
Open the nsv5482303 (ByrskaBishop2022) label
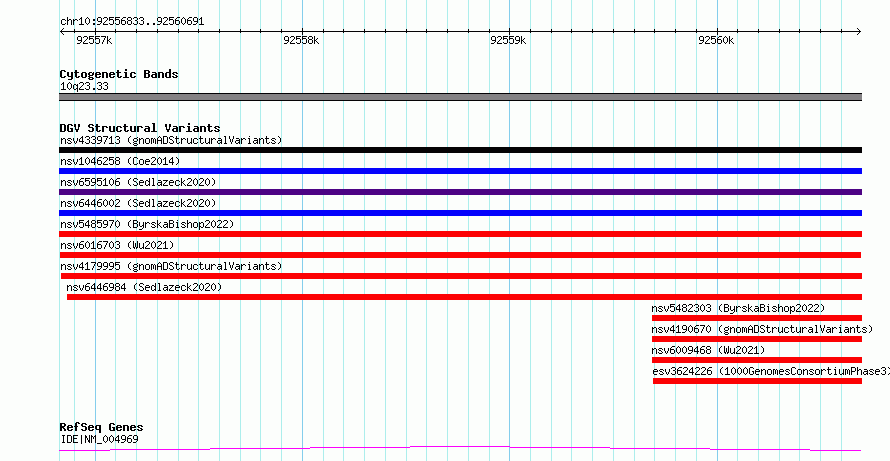(x=738, y=308)
